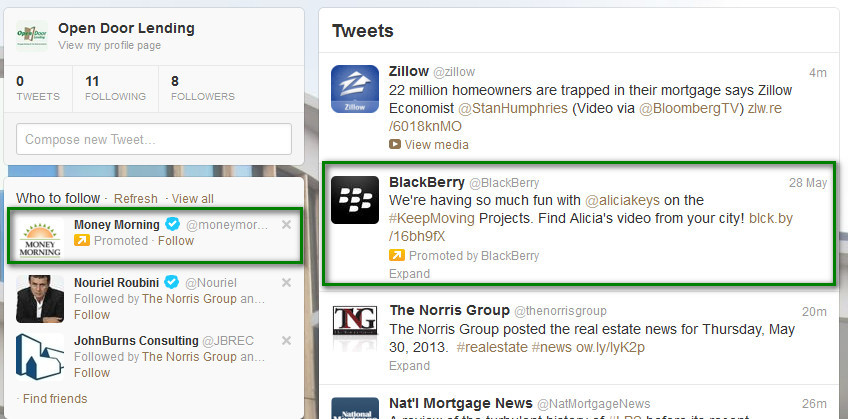Open the Followers count tab
This screenshot has width=848, height=419.
[203, 89]
